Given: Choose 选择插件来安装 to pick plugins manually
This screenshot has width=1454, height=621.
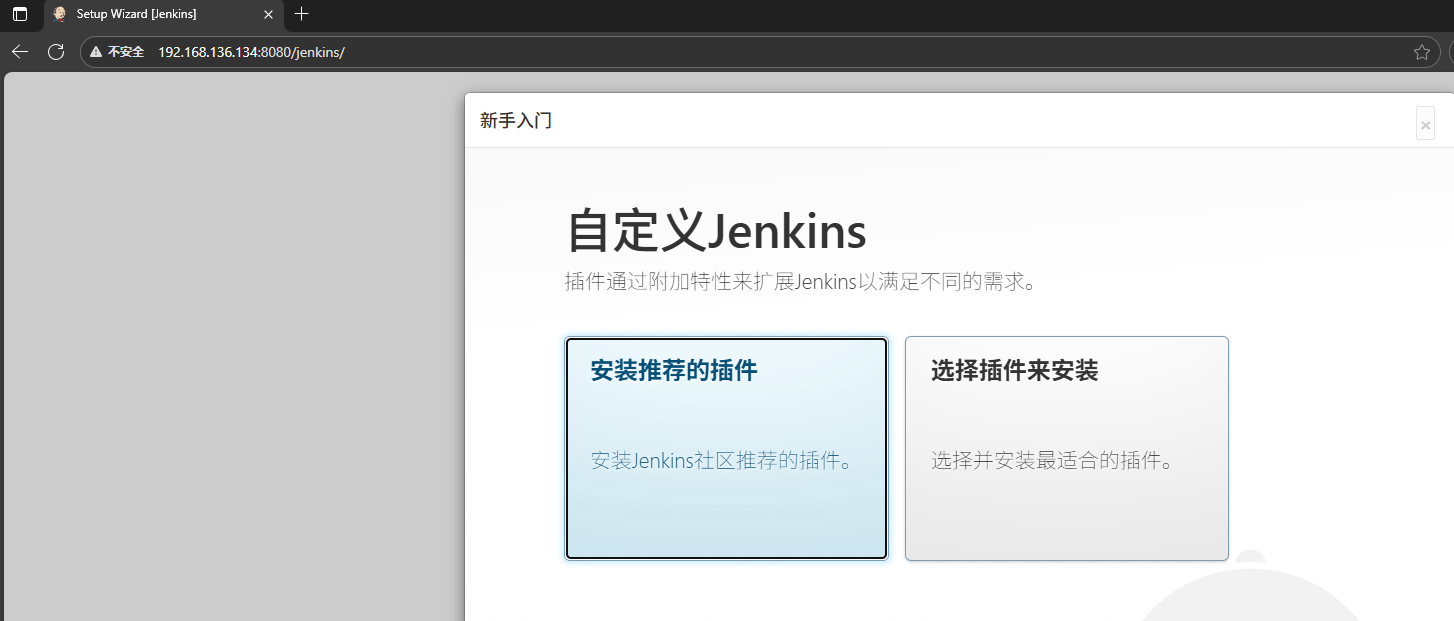Looking at the screenshot, I should (x=1066, y=447).
